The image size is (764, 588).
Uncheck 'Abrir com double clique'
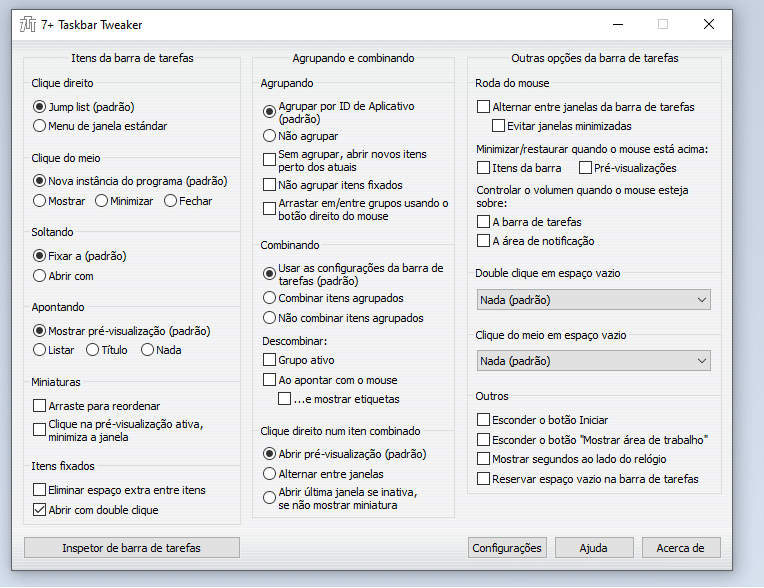[40, 510]
